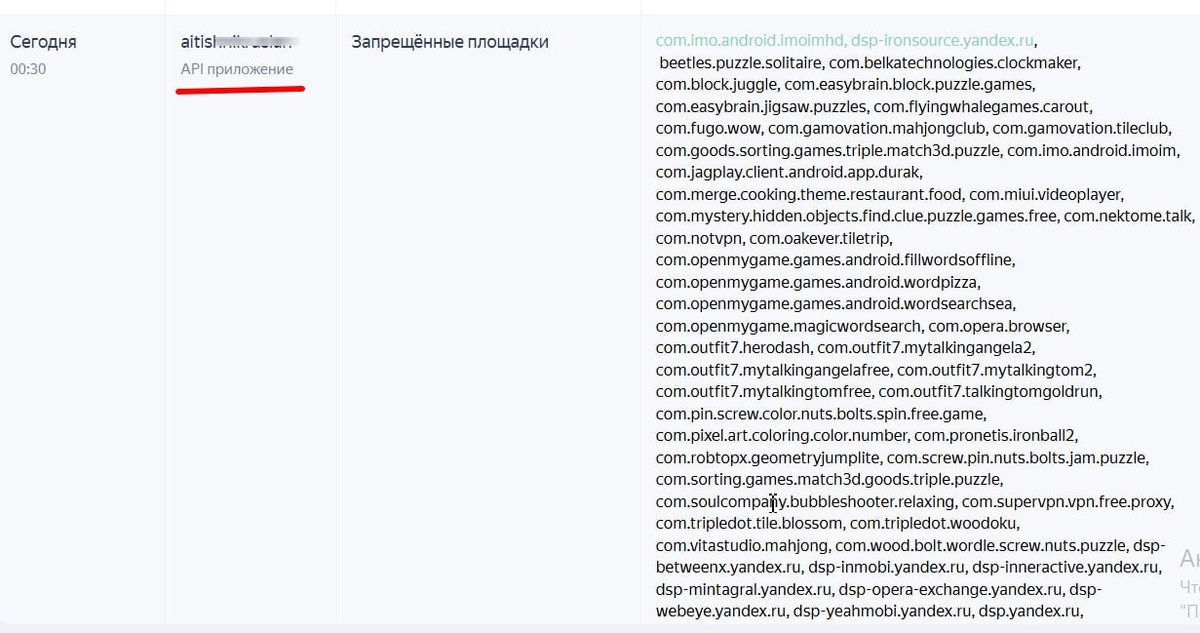Select com.nektome.talk entry
Viewport: 1200px width, 633px height.
click(1128, 216)
